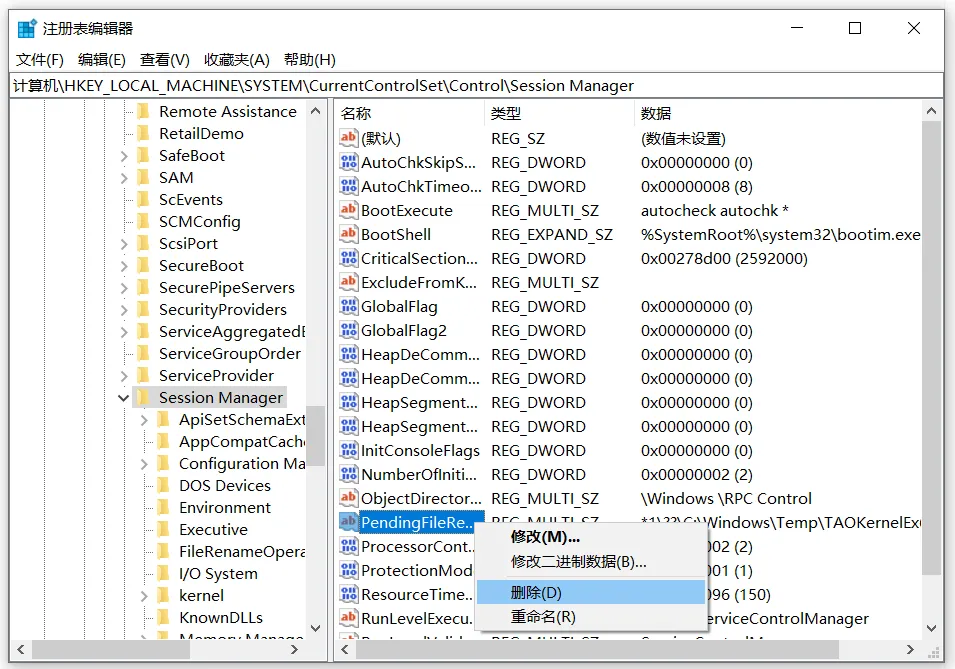The height and width of the screenshot is (669, 955).
Task: Click the folder icon of SecureBoot key
Action: (144, 266)
